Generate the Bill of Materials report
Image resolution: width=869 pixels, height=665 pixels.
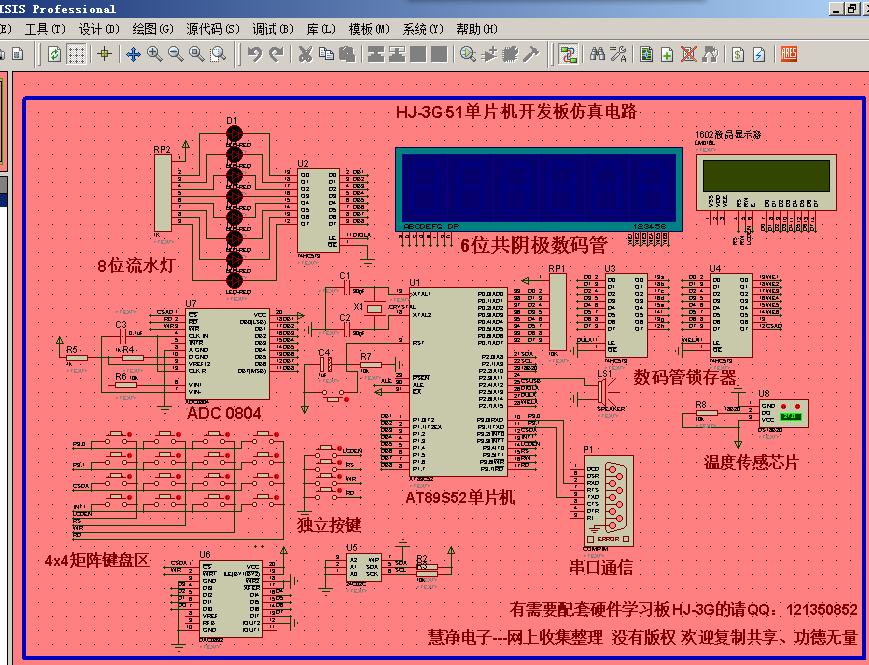[738, 54]
